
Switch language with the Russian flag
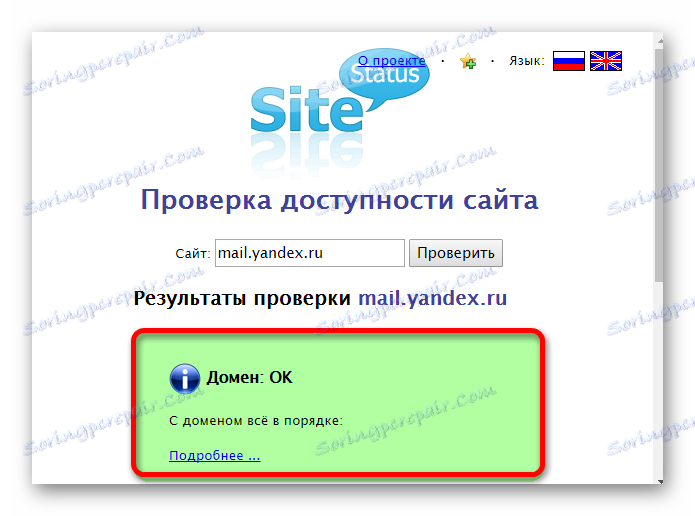569,61
